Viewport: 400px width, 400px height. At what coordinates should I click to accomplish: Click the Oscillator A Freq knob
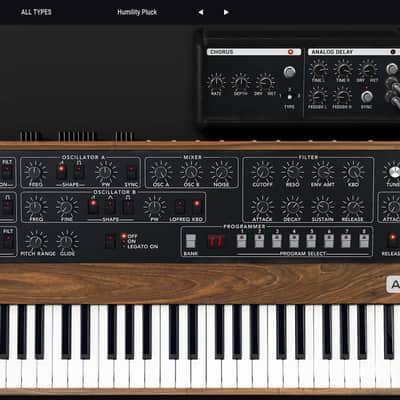pos(35,172)
